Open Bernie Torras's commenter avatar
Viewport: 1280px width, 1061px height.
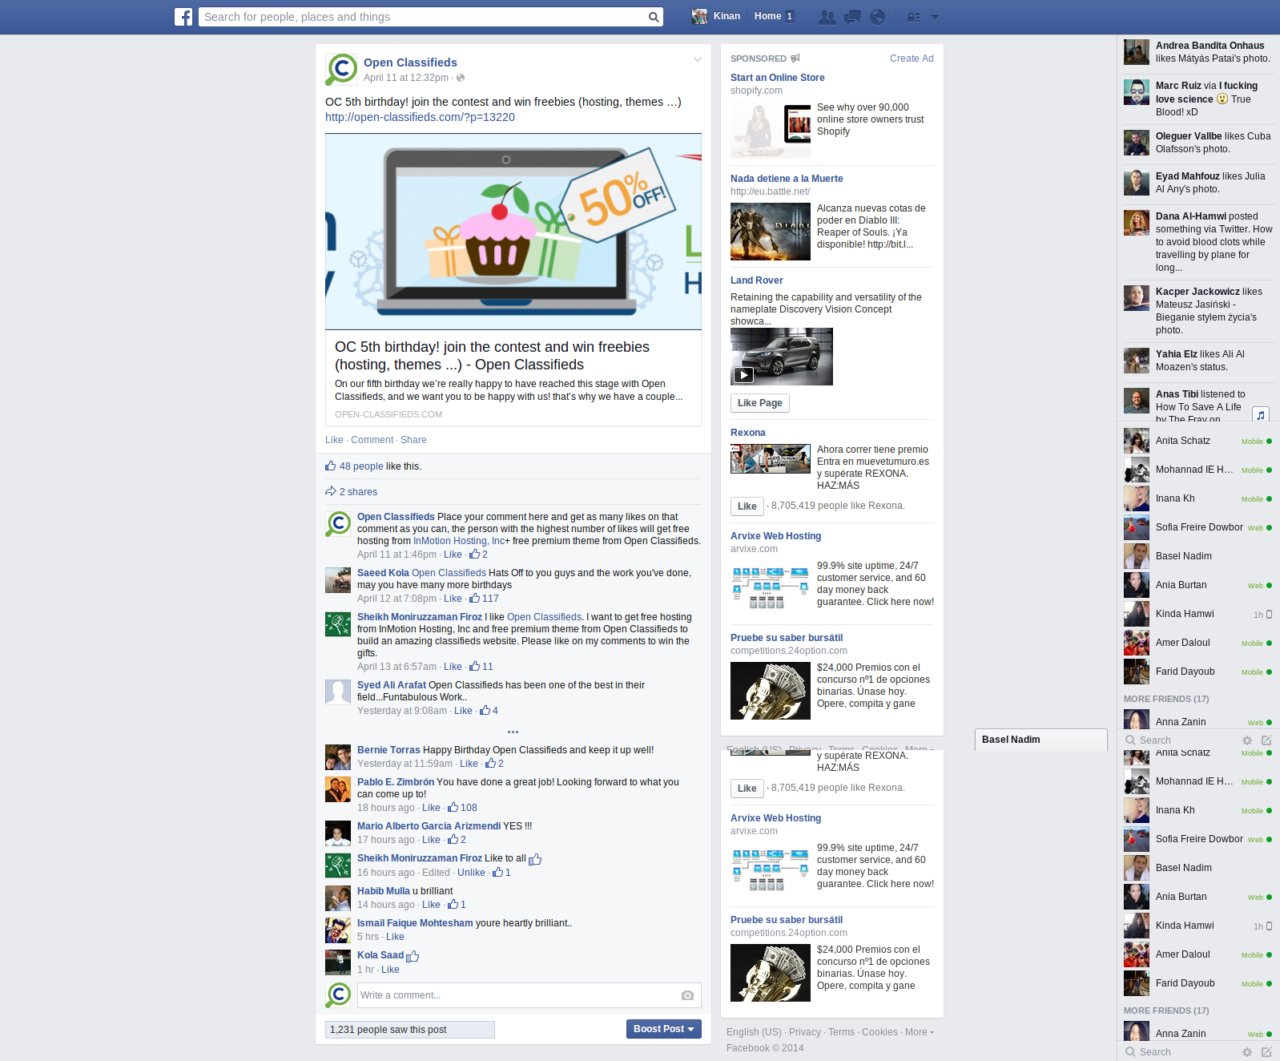[x=338, y=757]
